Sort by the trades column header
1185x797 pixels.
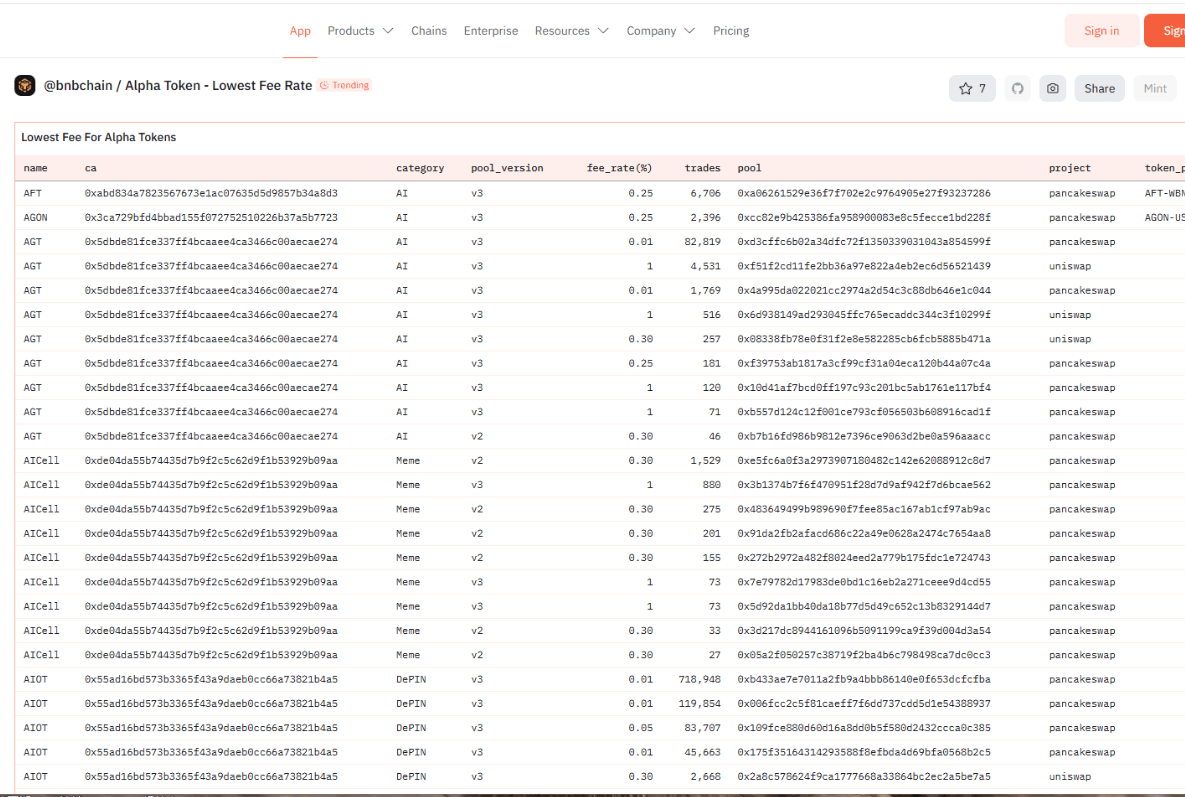(x=702, y=168)
